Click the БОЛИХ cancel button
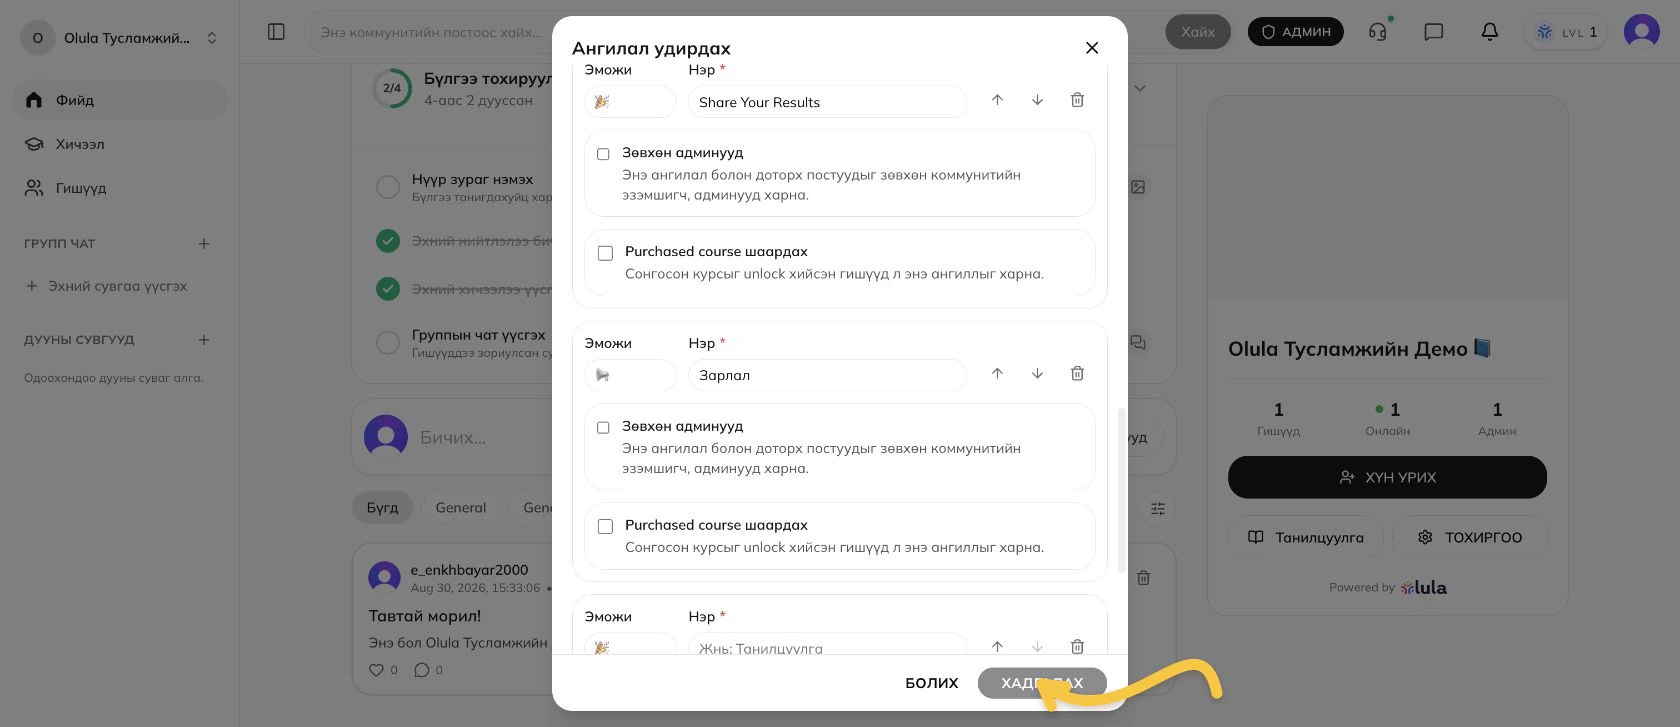Image resolution: width=1680 pixels, height=727 pixels. (931, 683)
